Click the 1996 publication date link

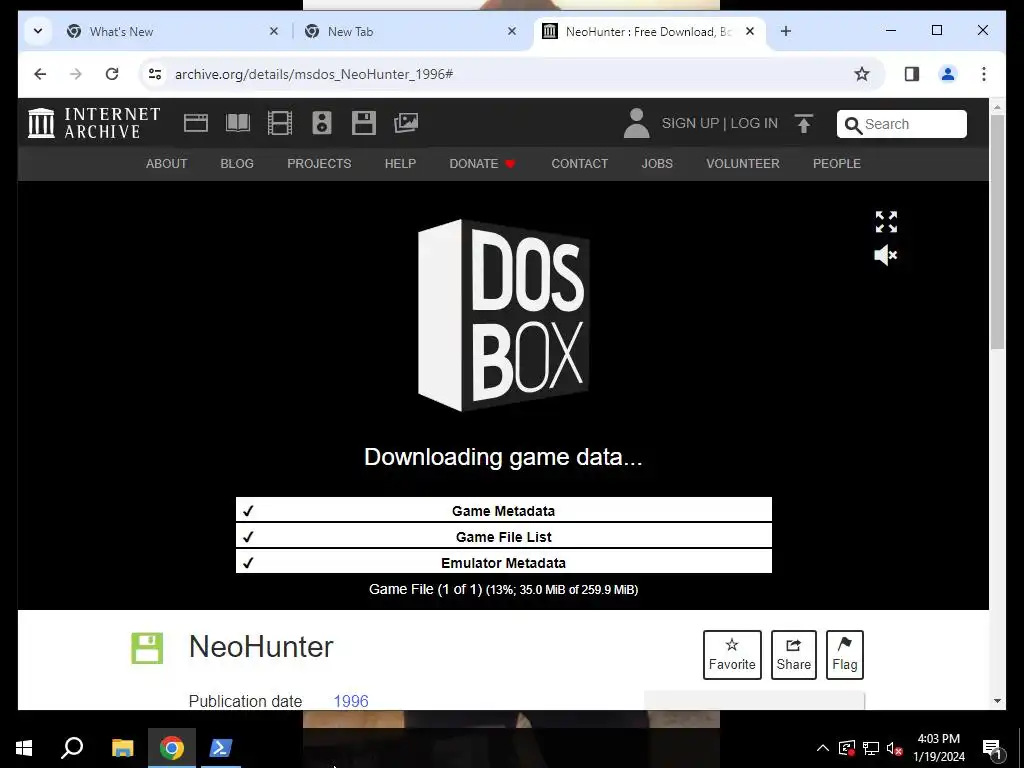tap(351, 701)
